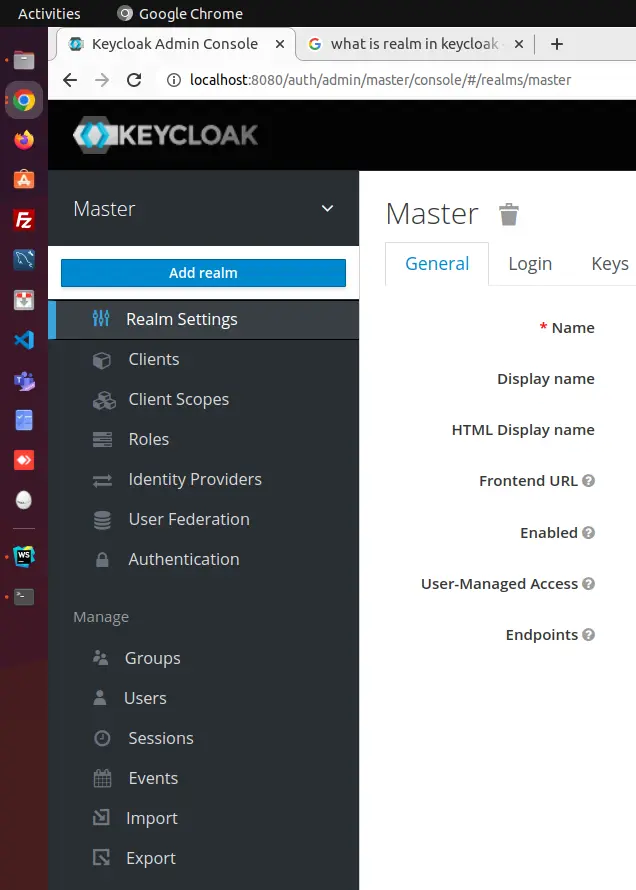Click the Add realm button
636x890 pixels.
(x=203, y=273)
